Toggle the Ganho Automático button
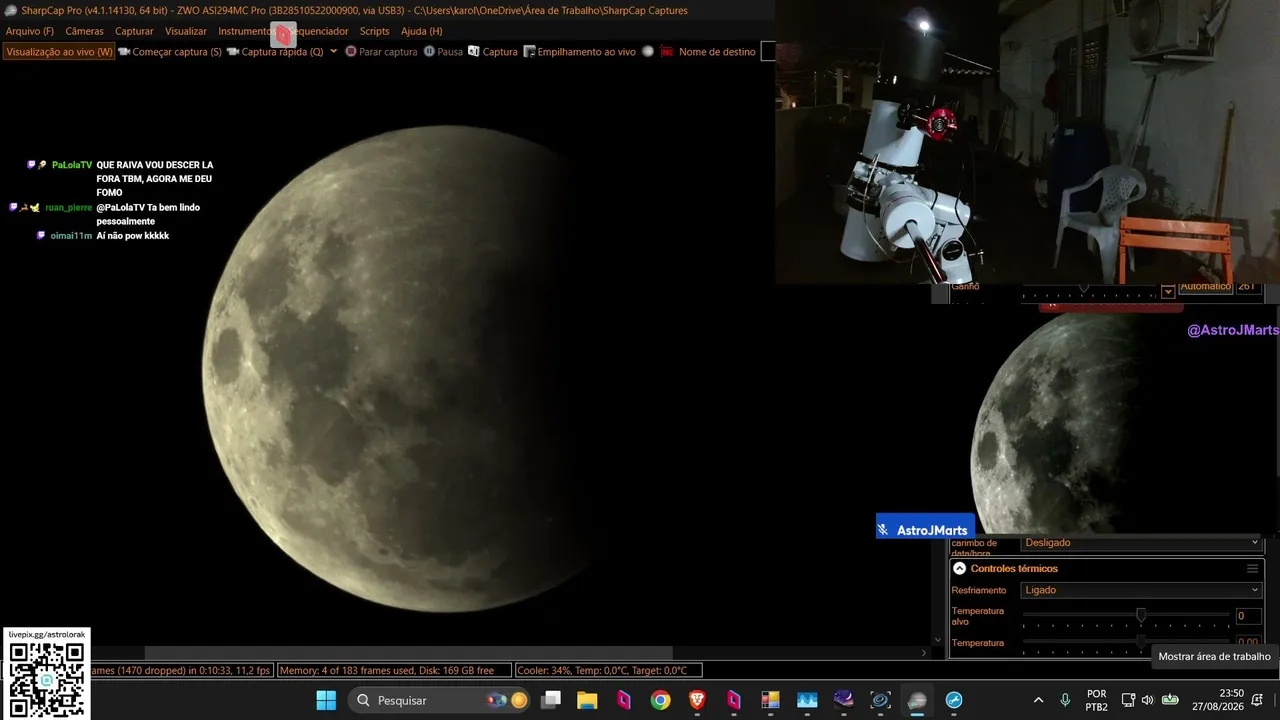 [1205, 287]
